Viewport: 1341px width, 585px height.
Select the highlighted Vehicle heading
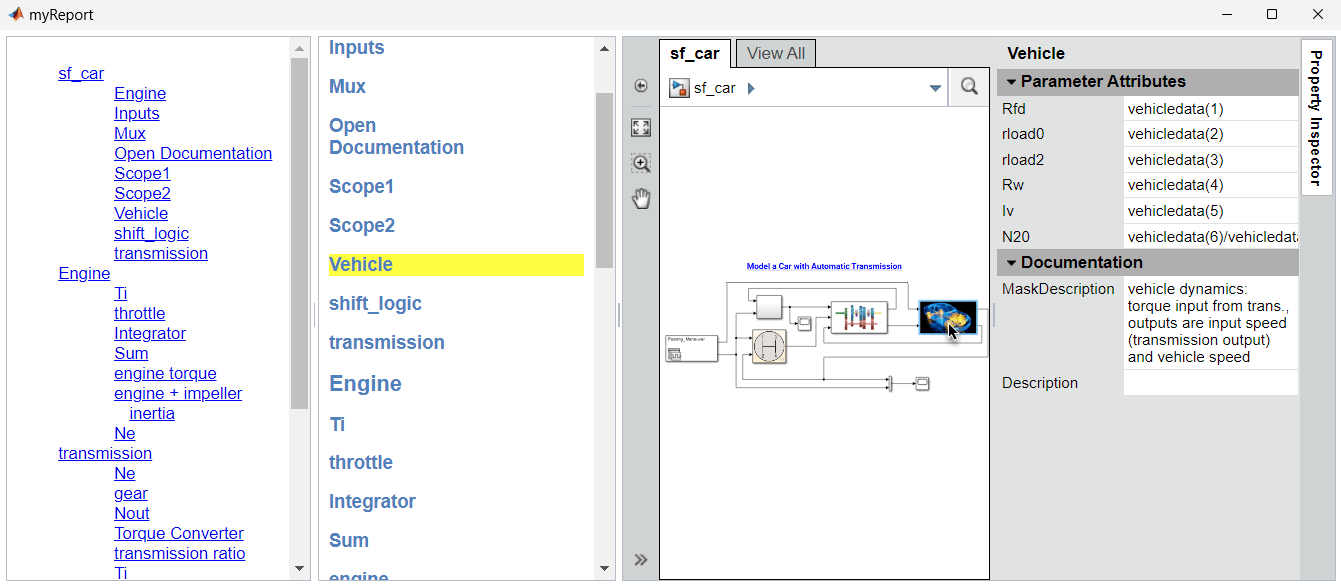[361, 265]
